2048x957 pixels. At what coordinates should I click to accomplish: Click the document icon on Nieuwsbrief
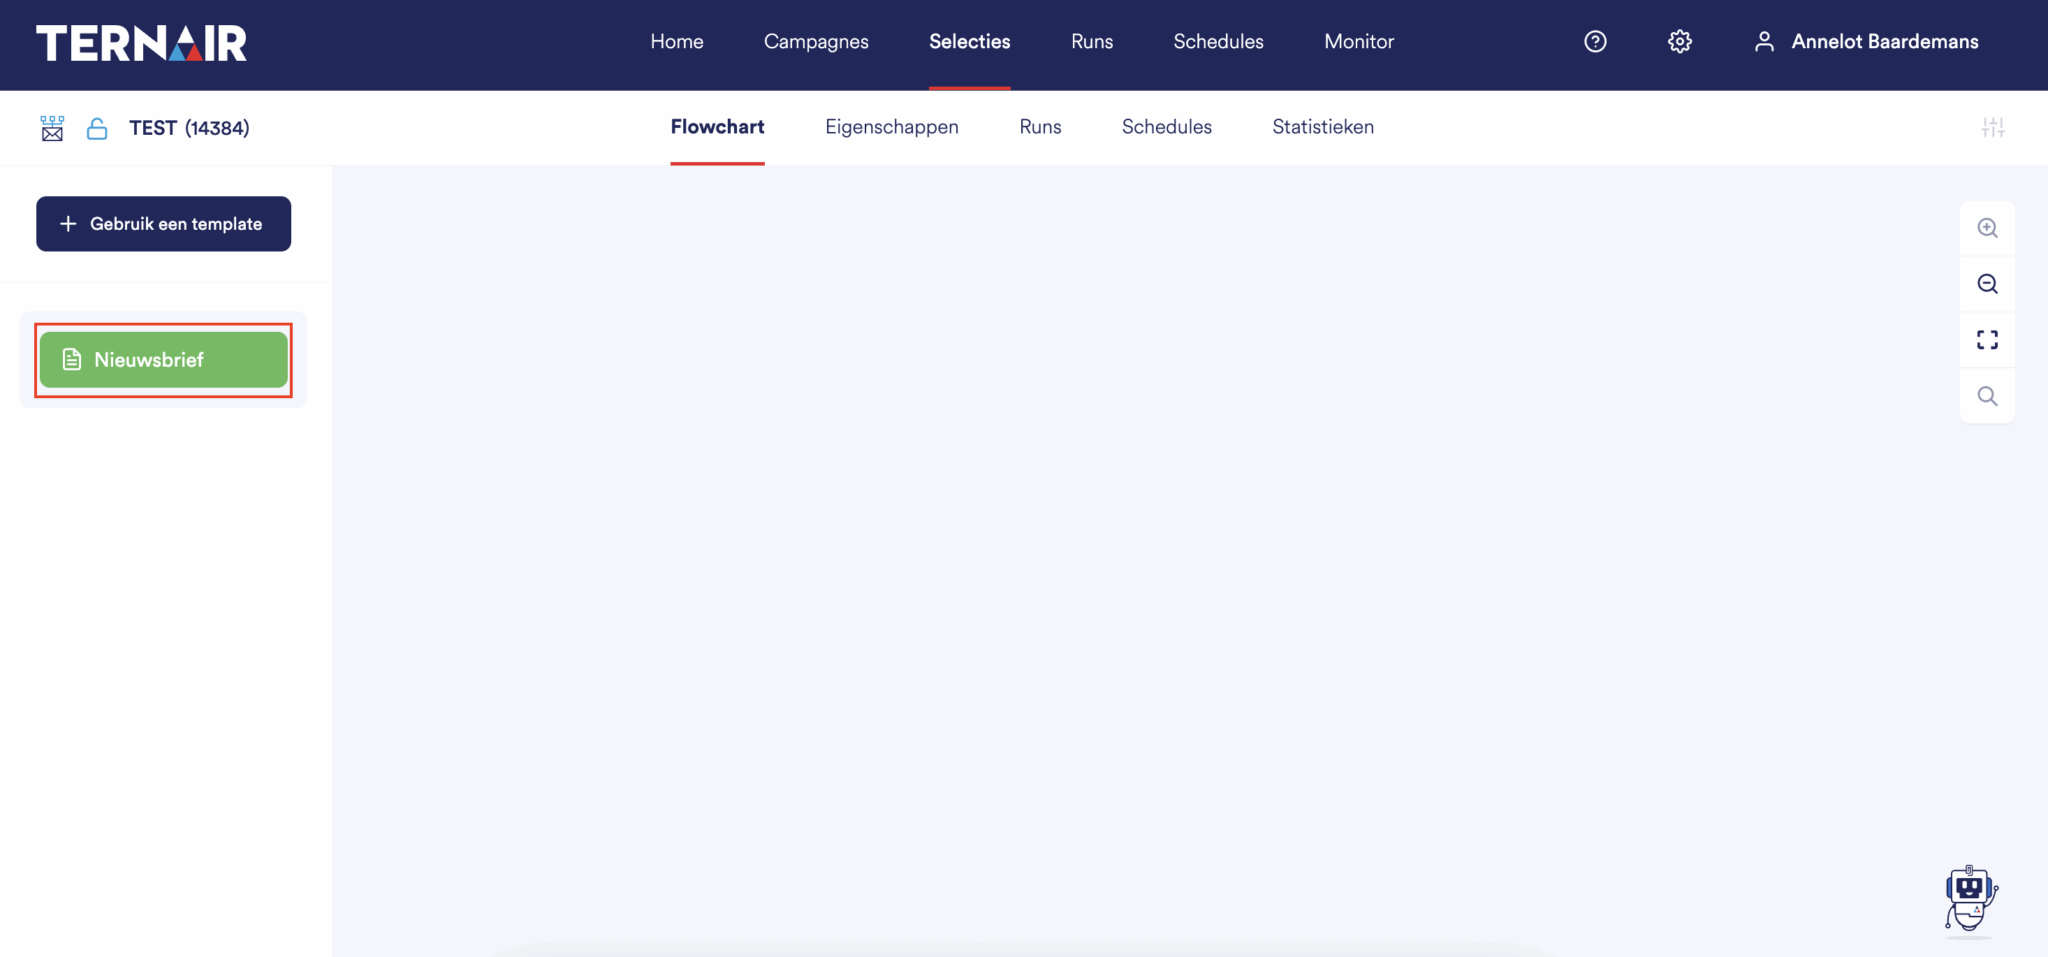(x=72, y=359)
